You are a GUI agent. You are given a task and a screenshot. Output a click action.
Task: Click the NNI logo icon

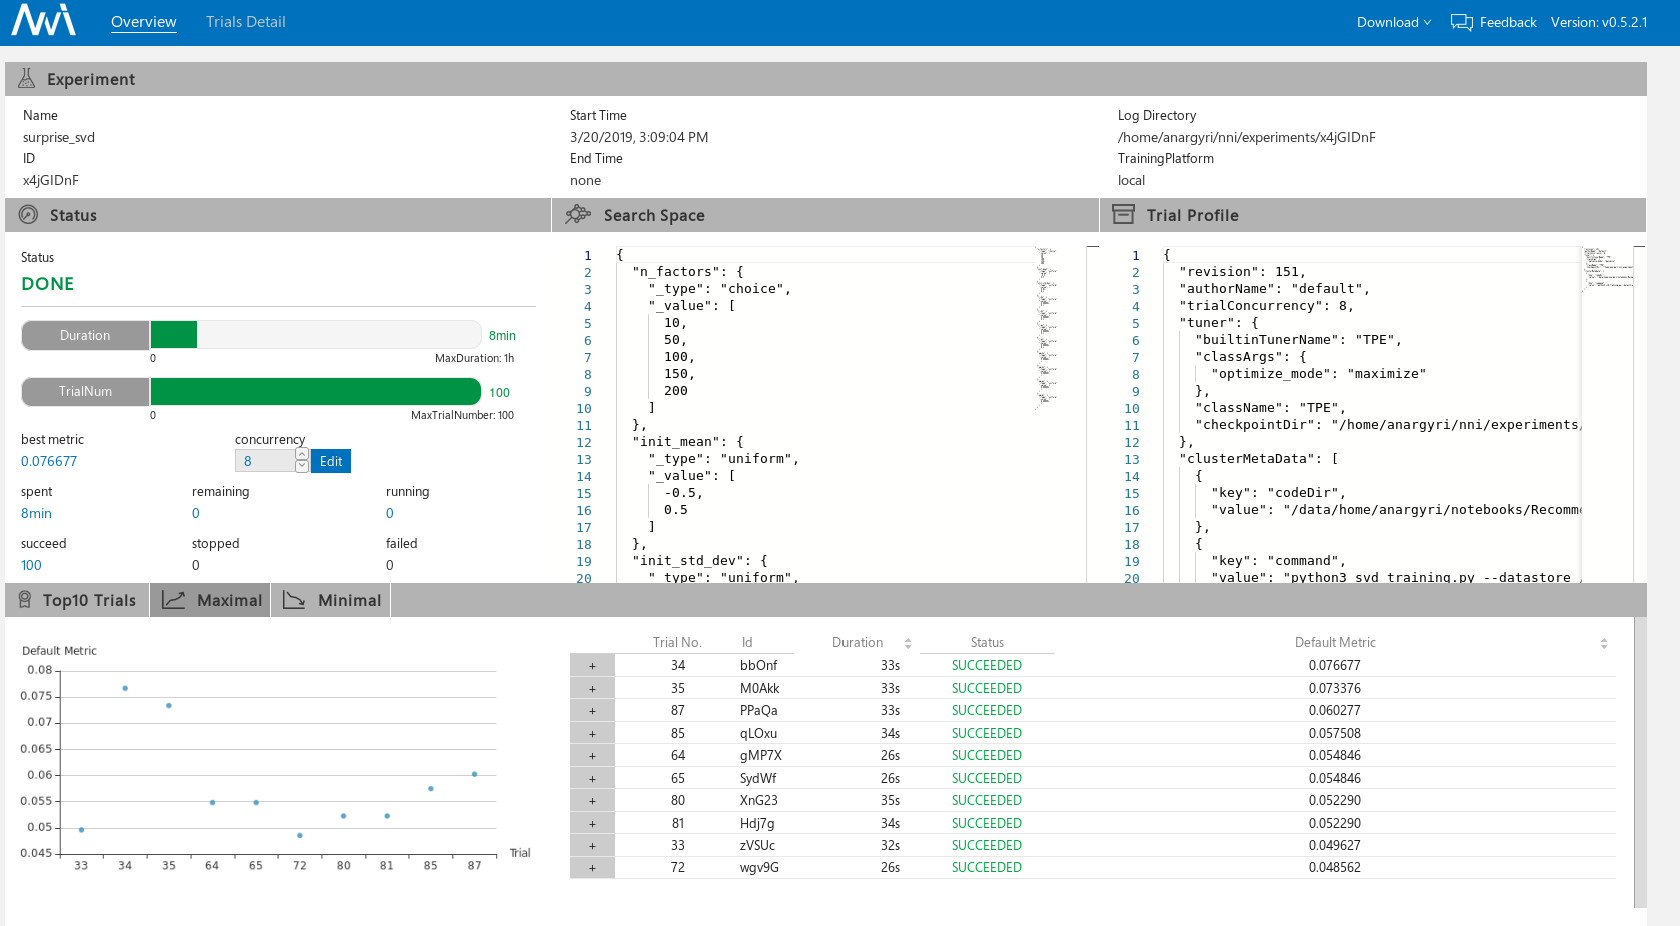(43, 20)
